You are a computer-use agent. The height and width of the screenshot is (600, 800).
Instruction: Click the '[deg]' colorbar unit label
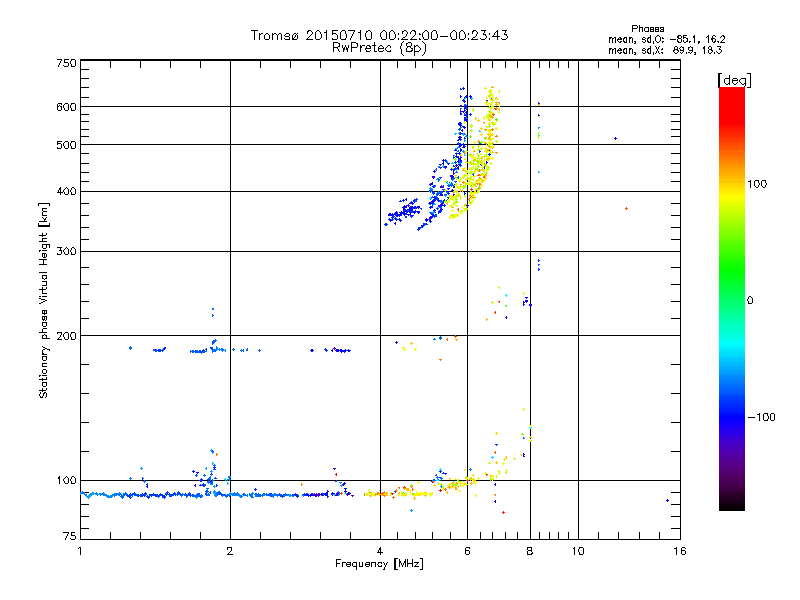click(734, 80)
